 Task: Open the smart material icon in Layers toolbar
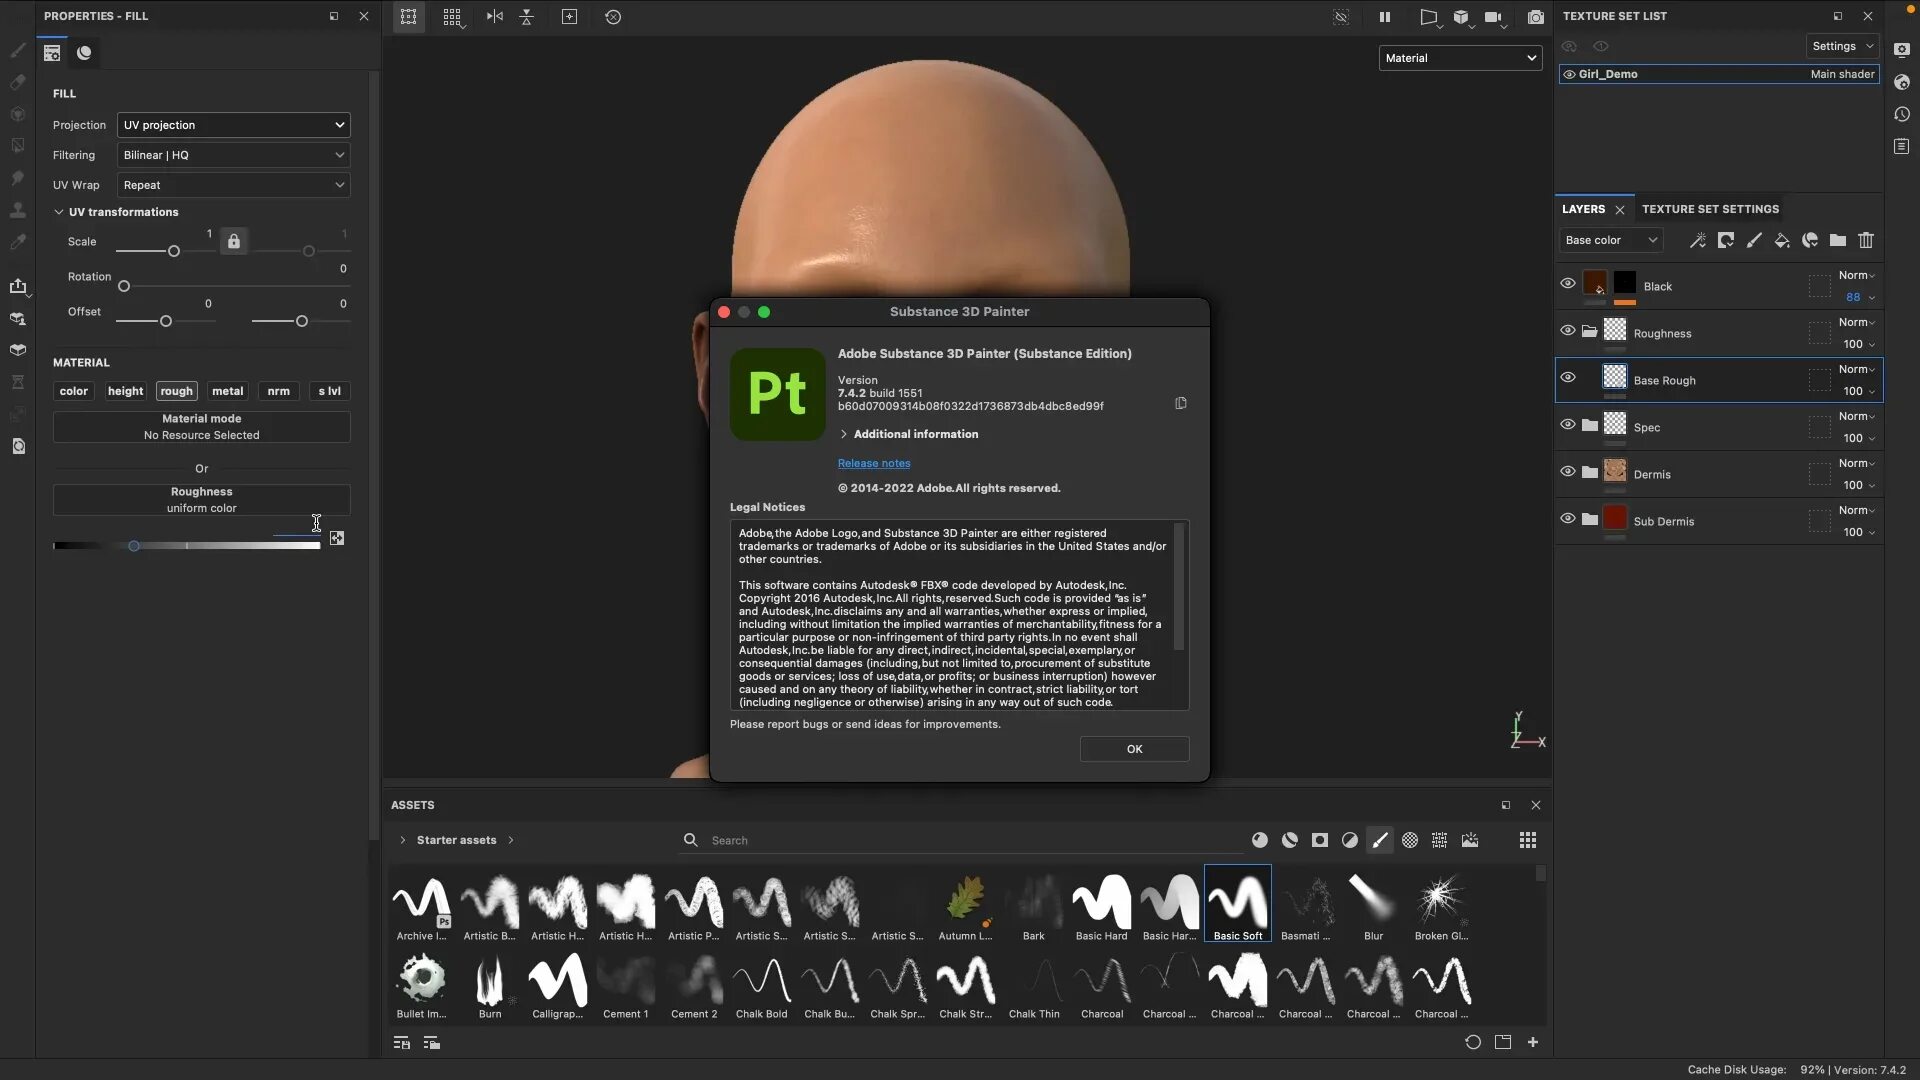tap(1810, 240)
